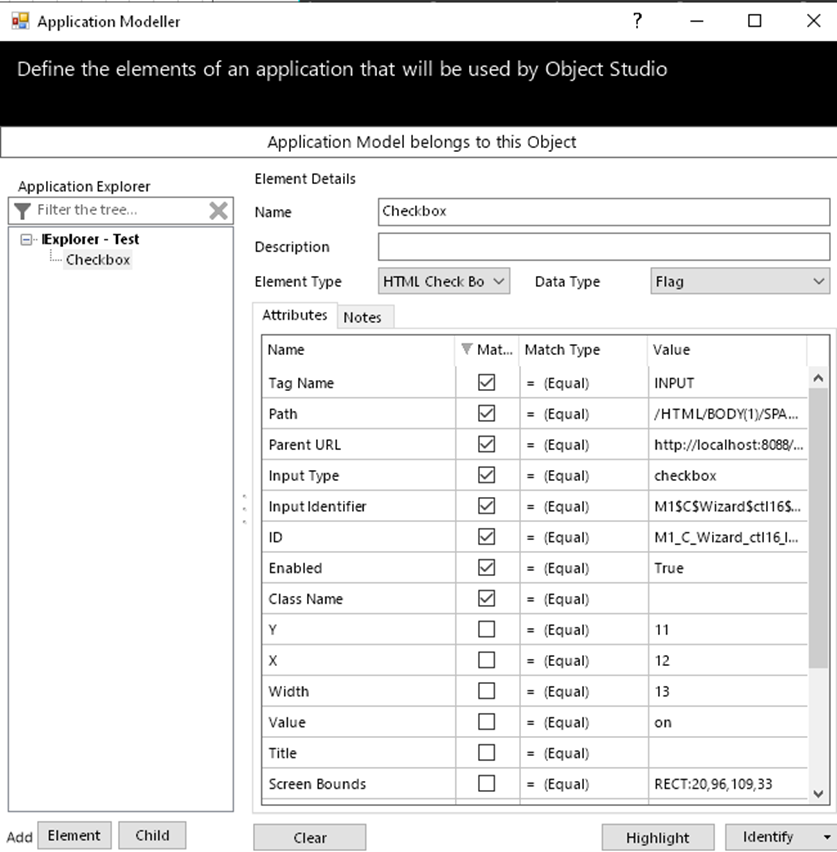Click the Path value starting /HTML/BODY(1)

(x=726, y=414)
